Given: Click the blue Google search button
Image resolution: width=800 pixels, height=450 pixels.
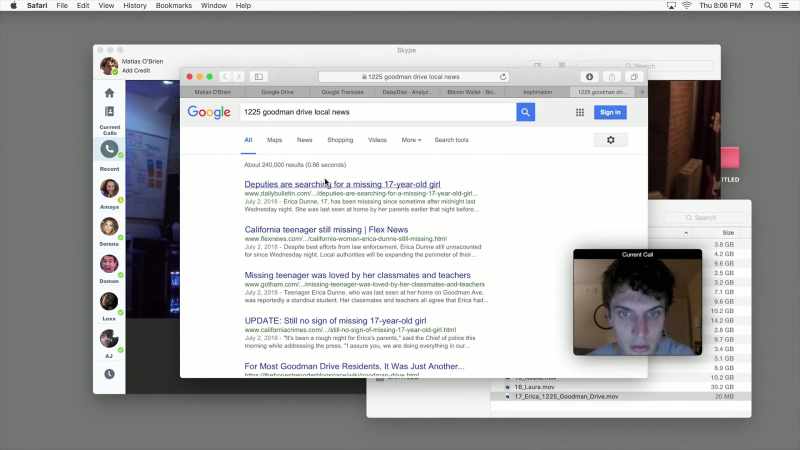Looking at the screenshot, I should pyautogui.click(x=526, y=112).
